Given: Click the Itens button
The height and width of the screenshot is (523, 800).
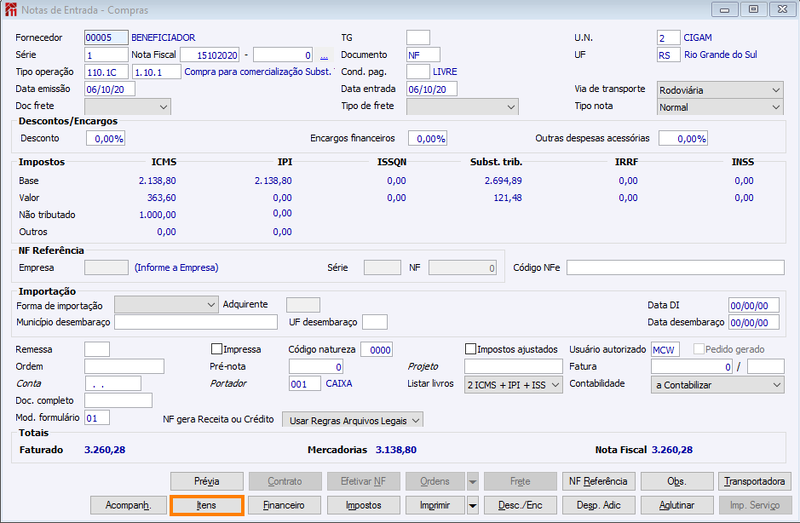Looking at the screenshot, I should point(207,505).
